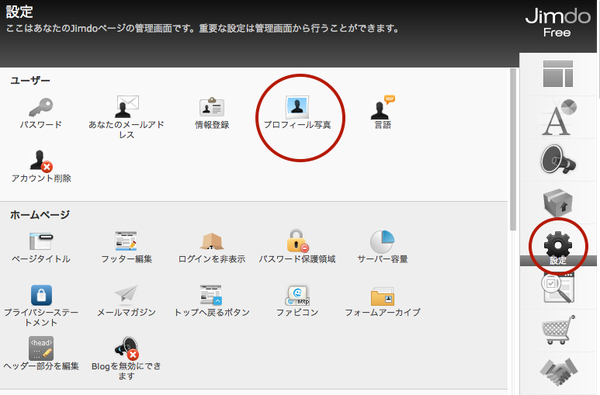Open the handshake icon in sidebar

coord(559,371)
